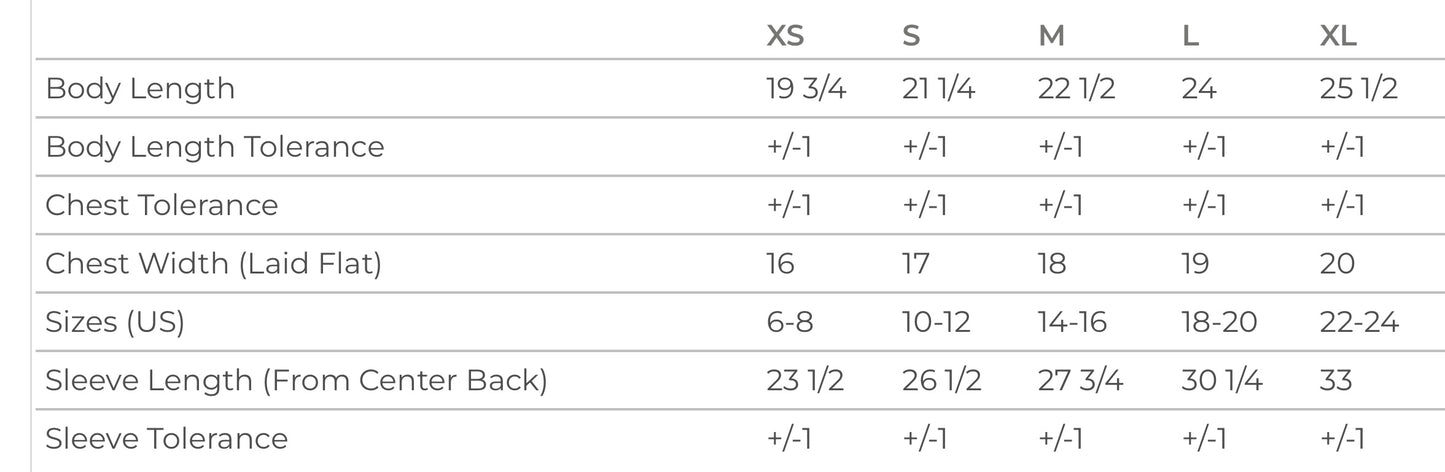Select the Sizes (US) row label

(115, 322)
